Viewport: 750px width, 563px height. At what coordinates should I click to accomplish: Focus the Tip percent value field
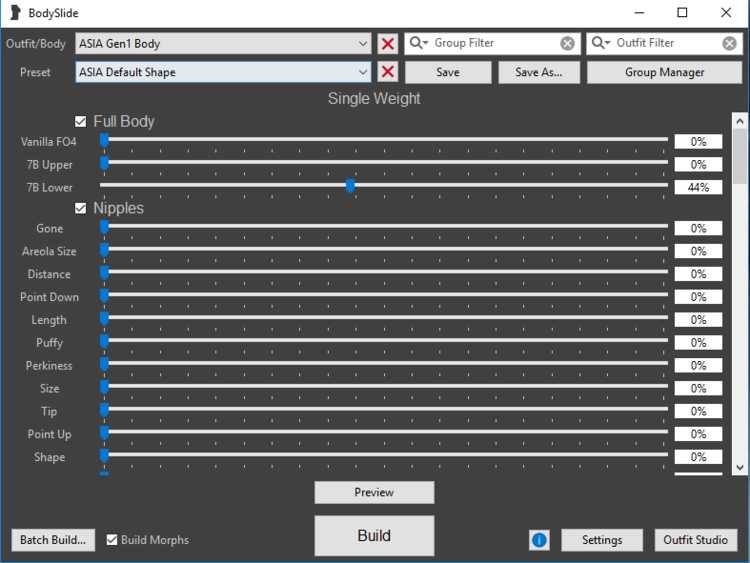pyautogui.click(x=698, y=411)
